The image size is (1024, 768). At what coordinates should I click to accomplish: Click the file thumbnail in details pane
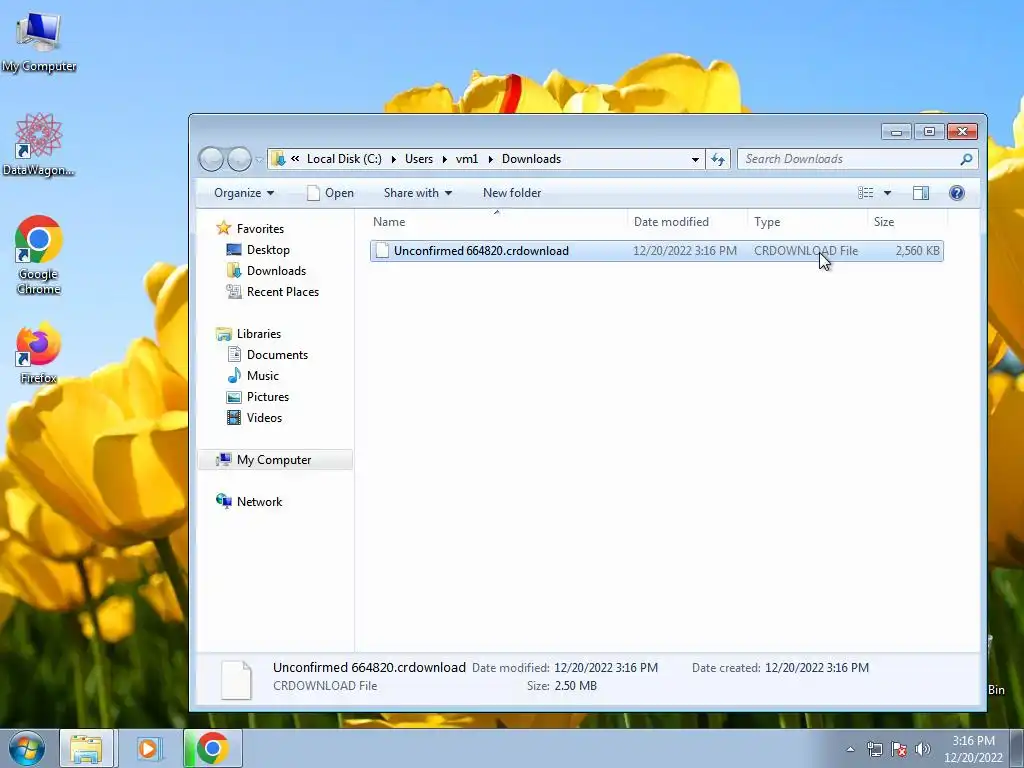236,680
